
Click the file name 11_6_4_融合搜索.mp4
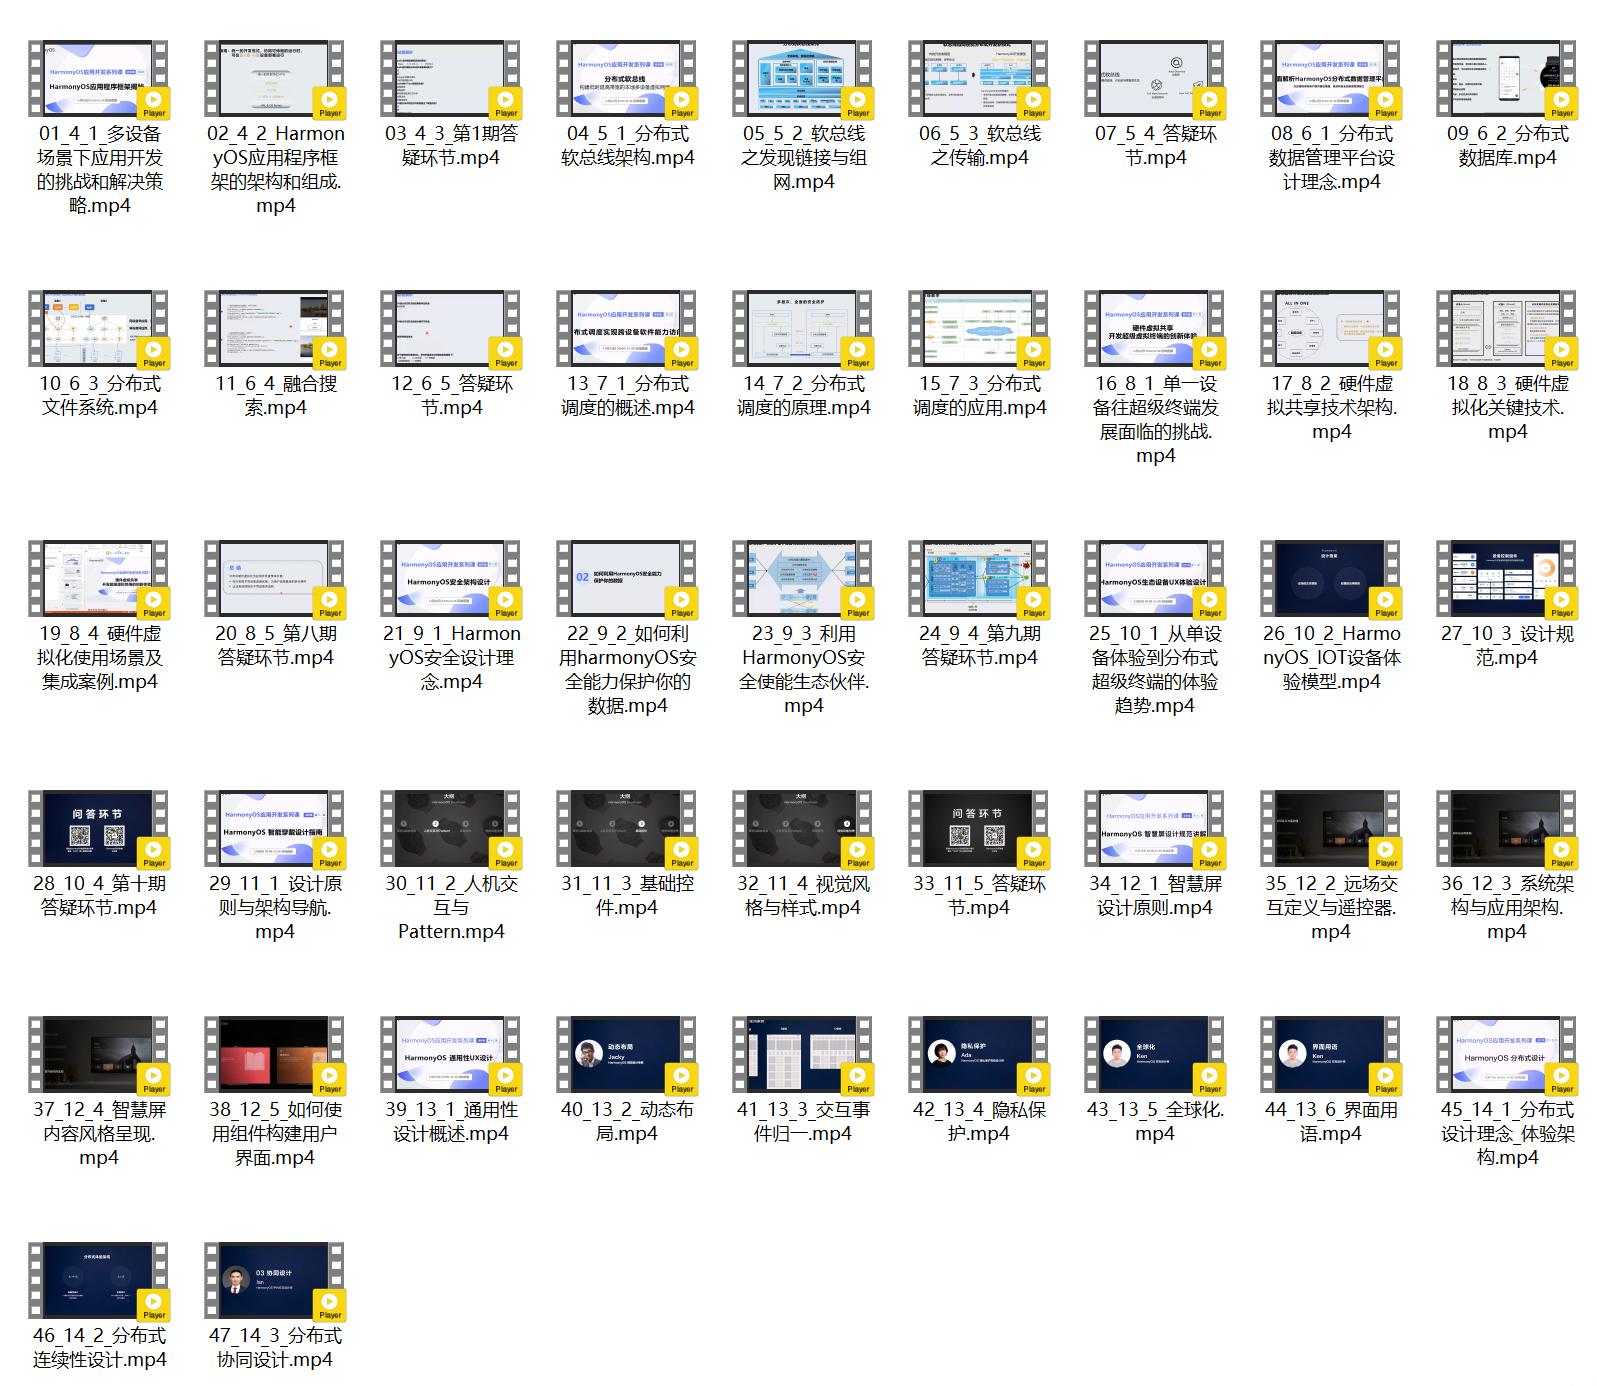click(275, 396)
